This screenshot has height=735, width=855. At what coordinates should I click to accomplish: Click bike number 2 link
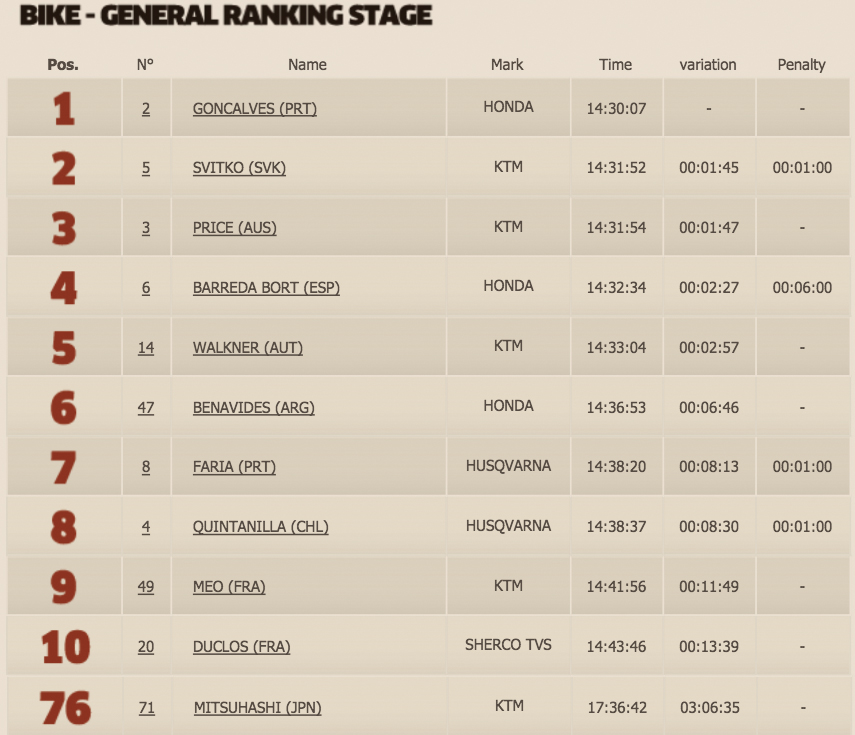pos(146,109)
